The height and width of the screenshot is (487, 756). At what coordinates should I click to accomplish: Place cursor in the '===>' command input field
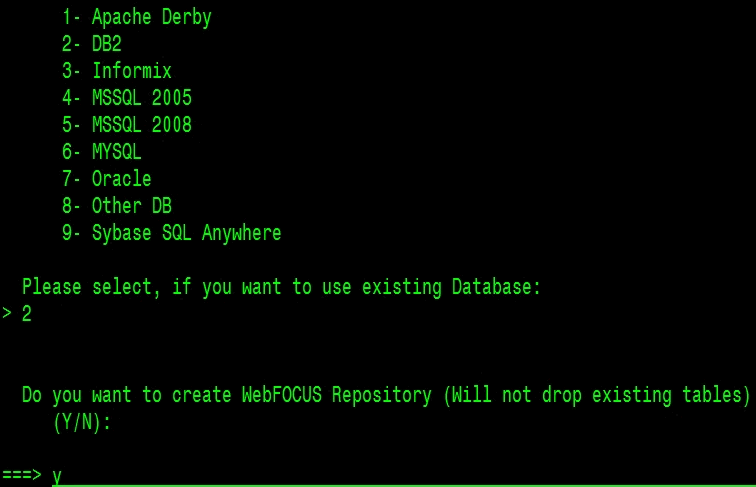(x=403, y=475)
